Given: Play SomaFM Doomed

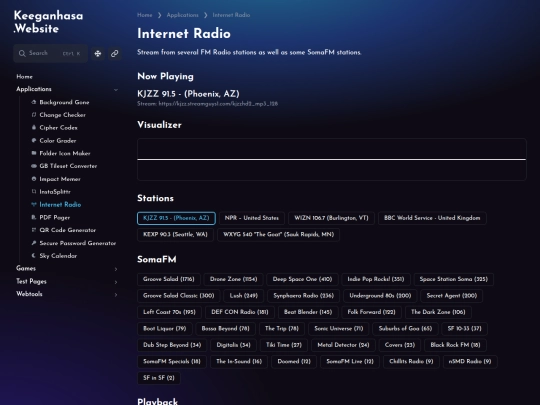Looking at the screenshot, I should click(294, 362).
